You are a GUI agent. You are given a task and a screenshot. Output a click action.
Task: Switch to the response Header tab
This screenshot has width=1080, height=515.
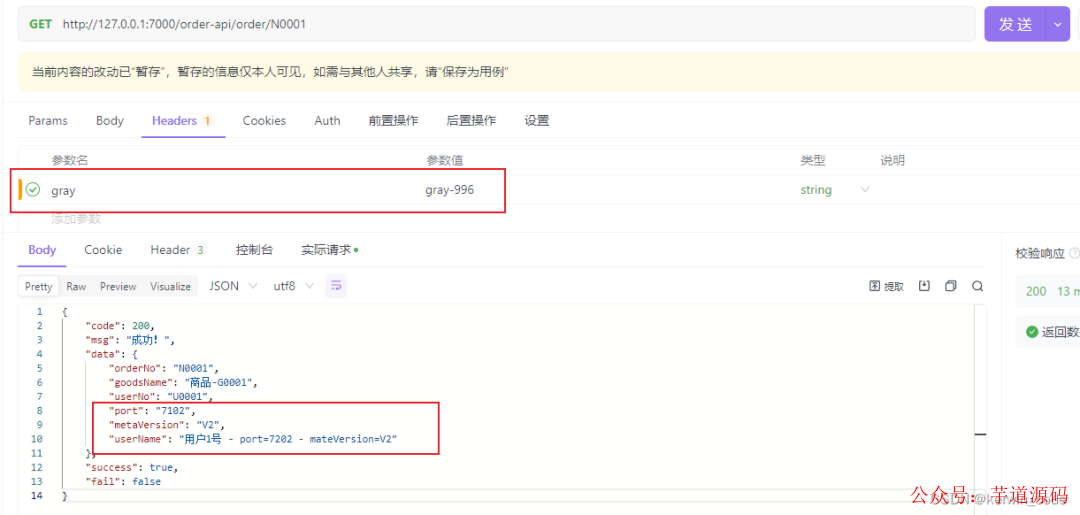[178, 250]
